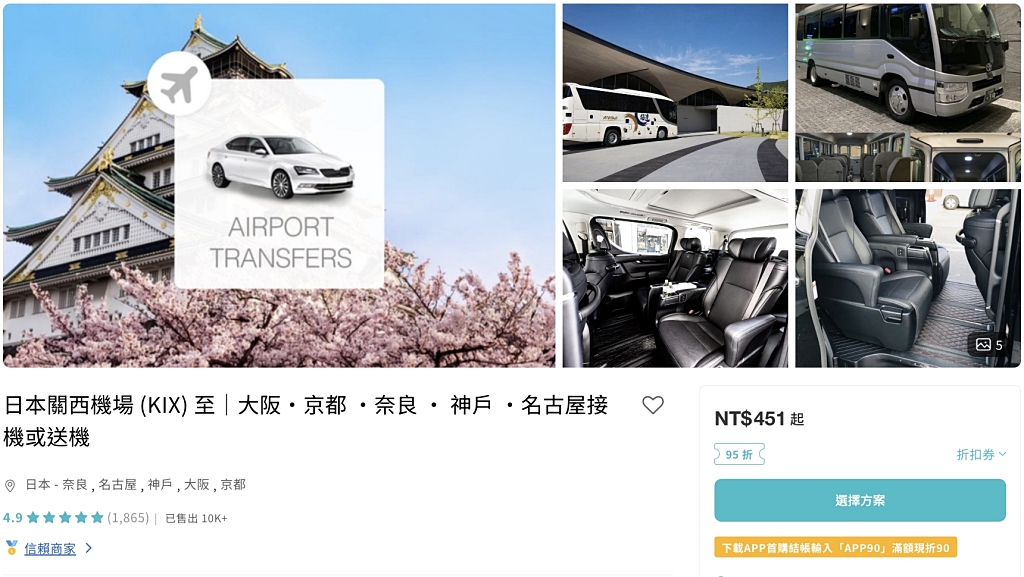Image resolution: width=1024 pixels, height=577 pixels.
Task: Expand the 折扣券 coupon dropdown
Action: click(982, 454)
